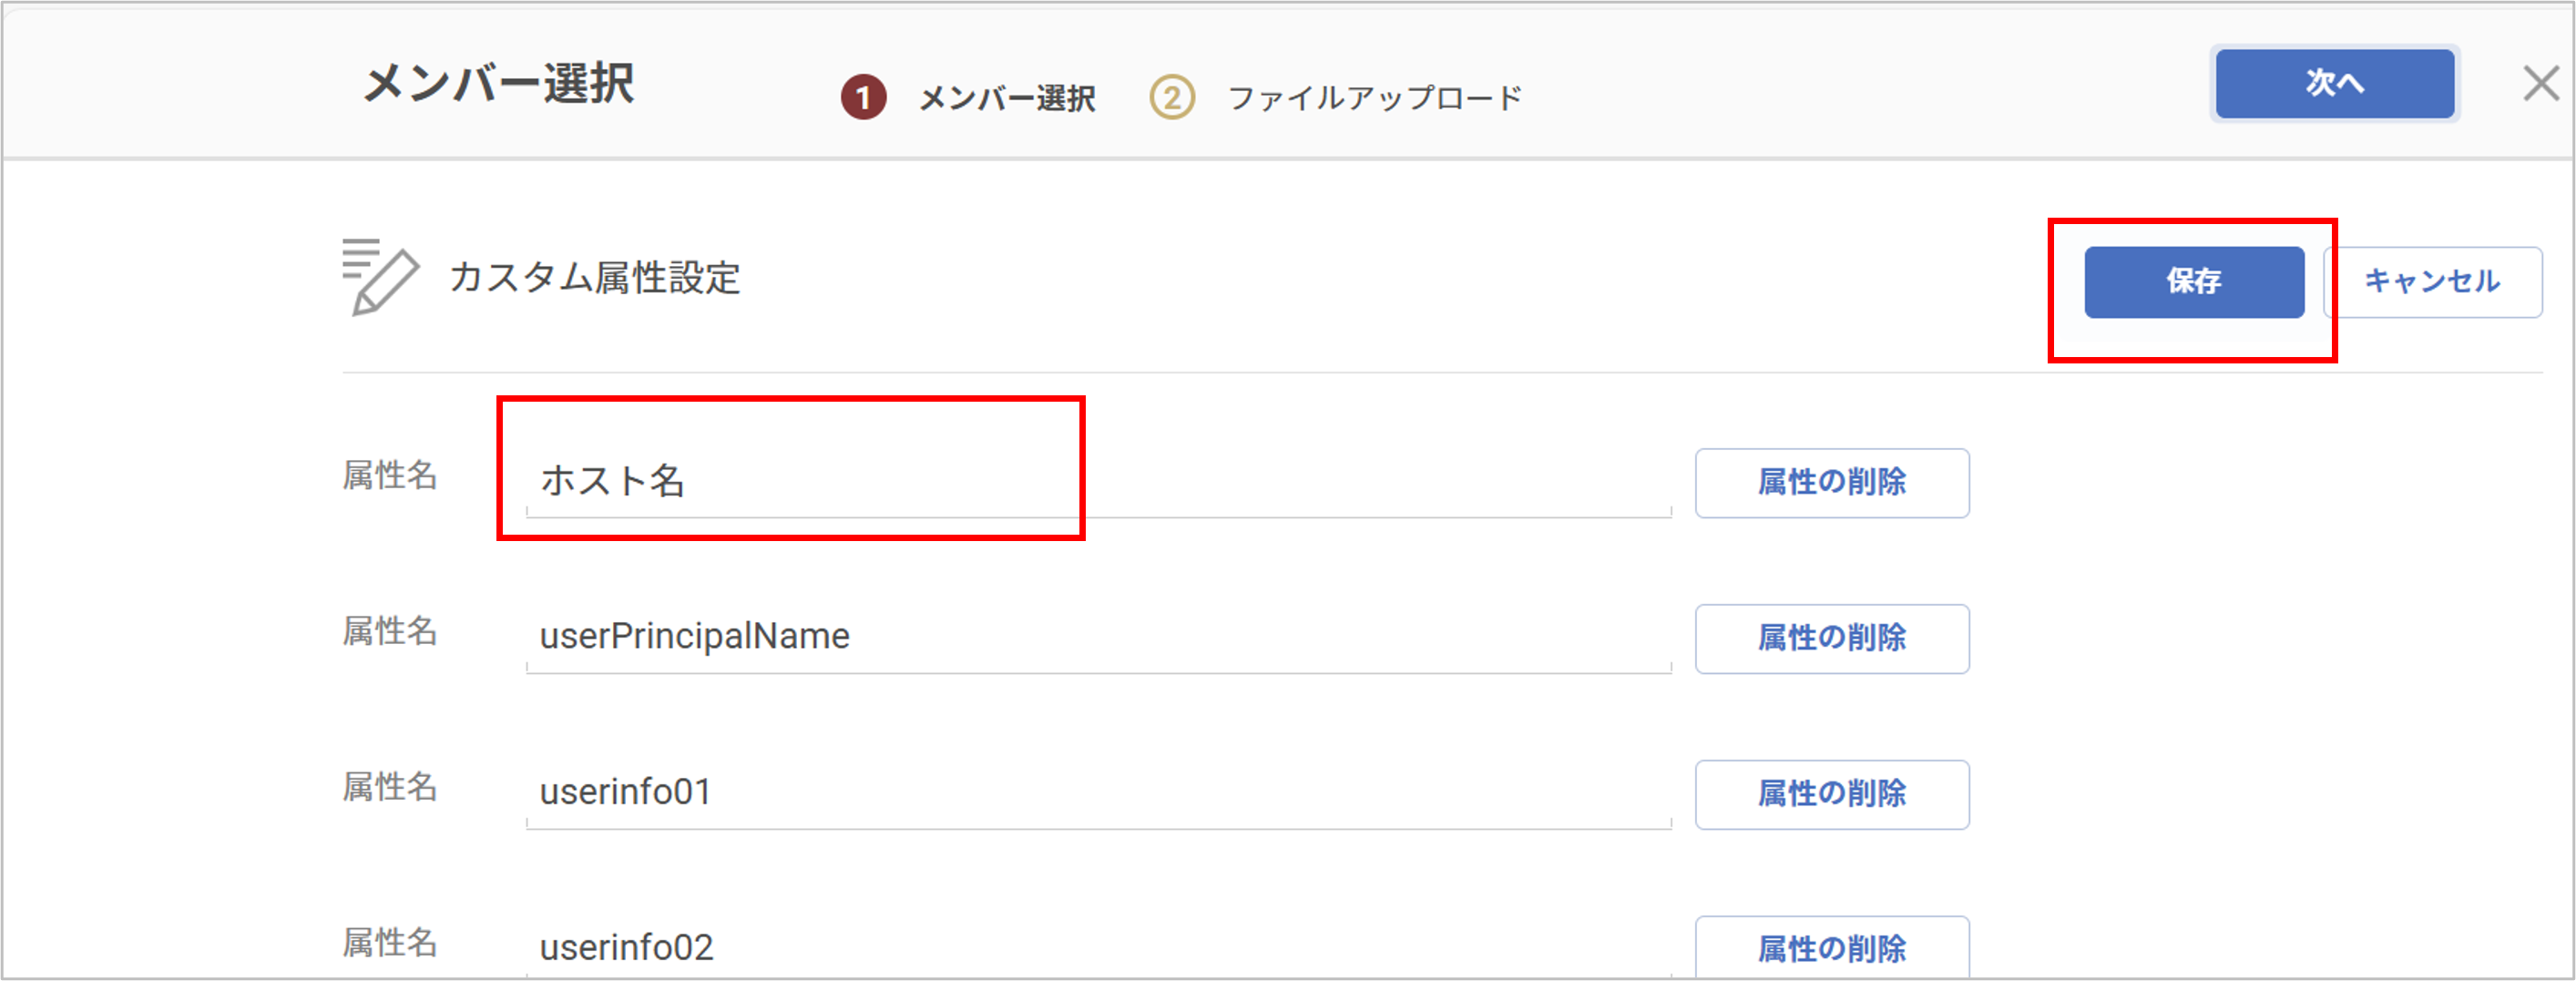Open the ファイルアップロード step label
The width and height of the screenshot is (2576, 981).
(x=1374, y=98)
